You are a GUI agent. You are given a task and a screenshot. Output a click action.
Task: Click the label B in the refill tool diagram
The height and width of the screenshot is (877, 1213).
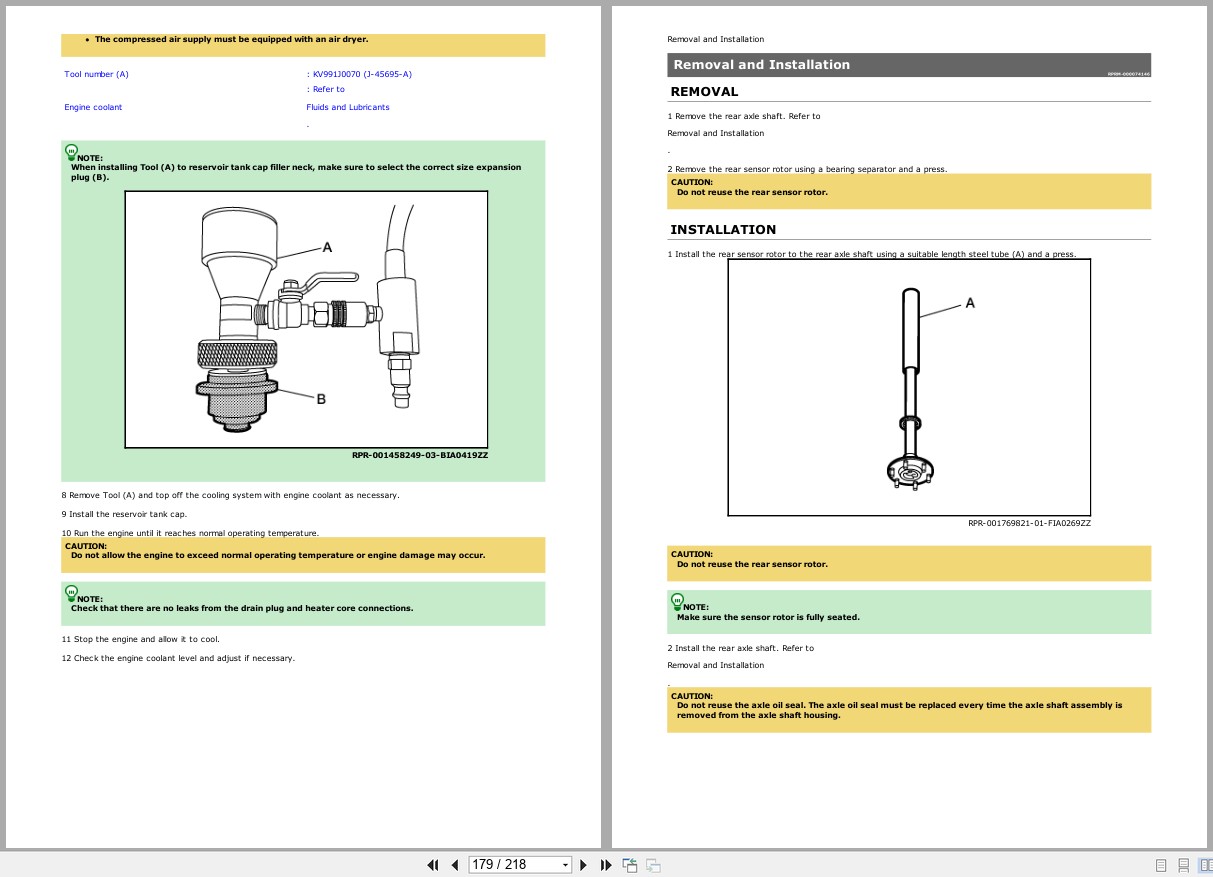pyautogui.click(x=321, y=400)
